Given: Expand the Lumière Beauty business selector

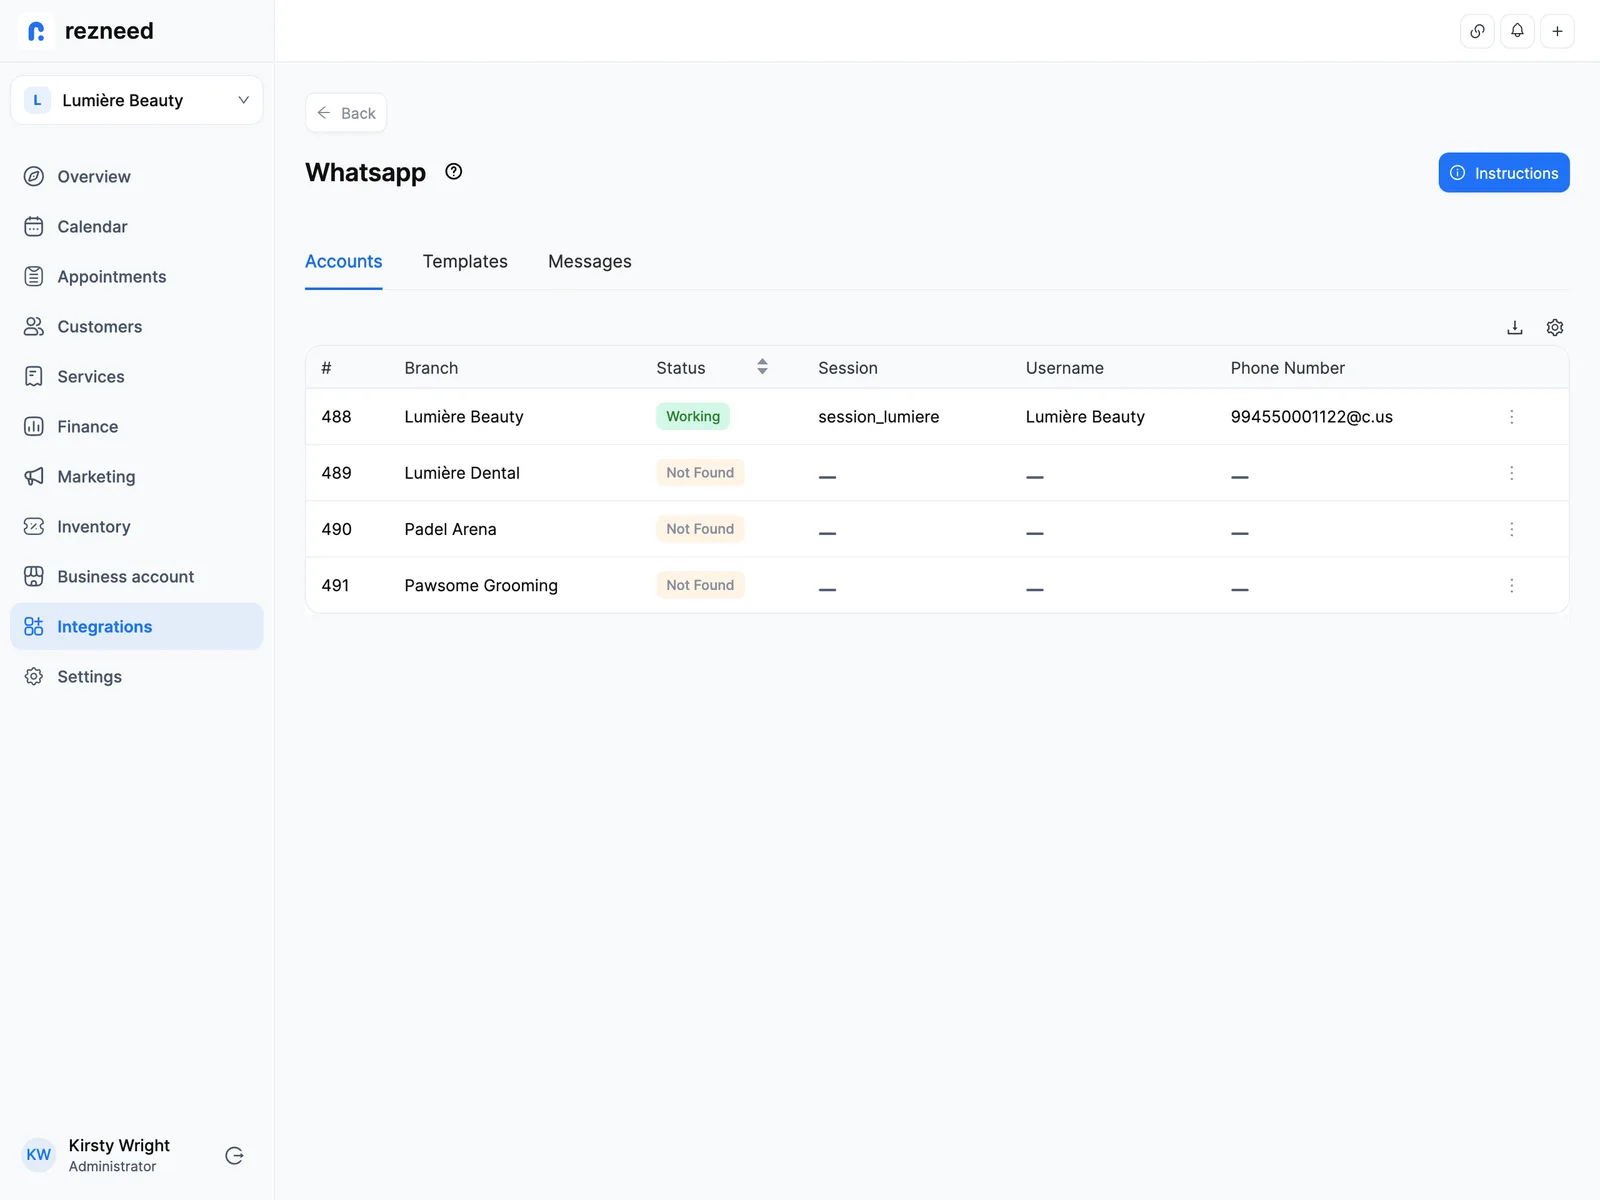Looking at the screenshot, I should pyautogui.click(x=137, y=100).
